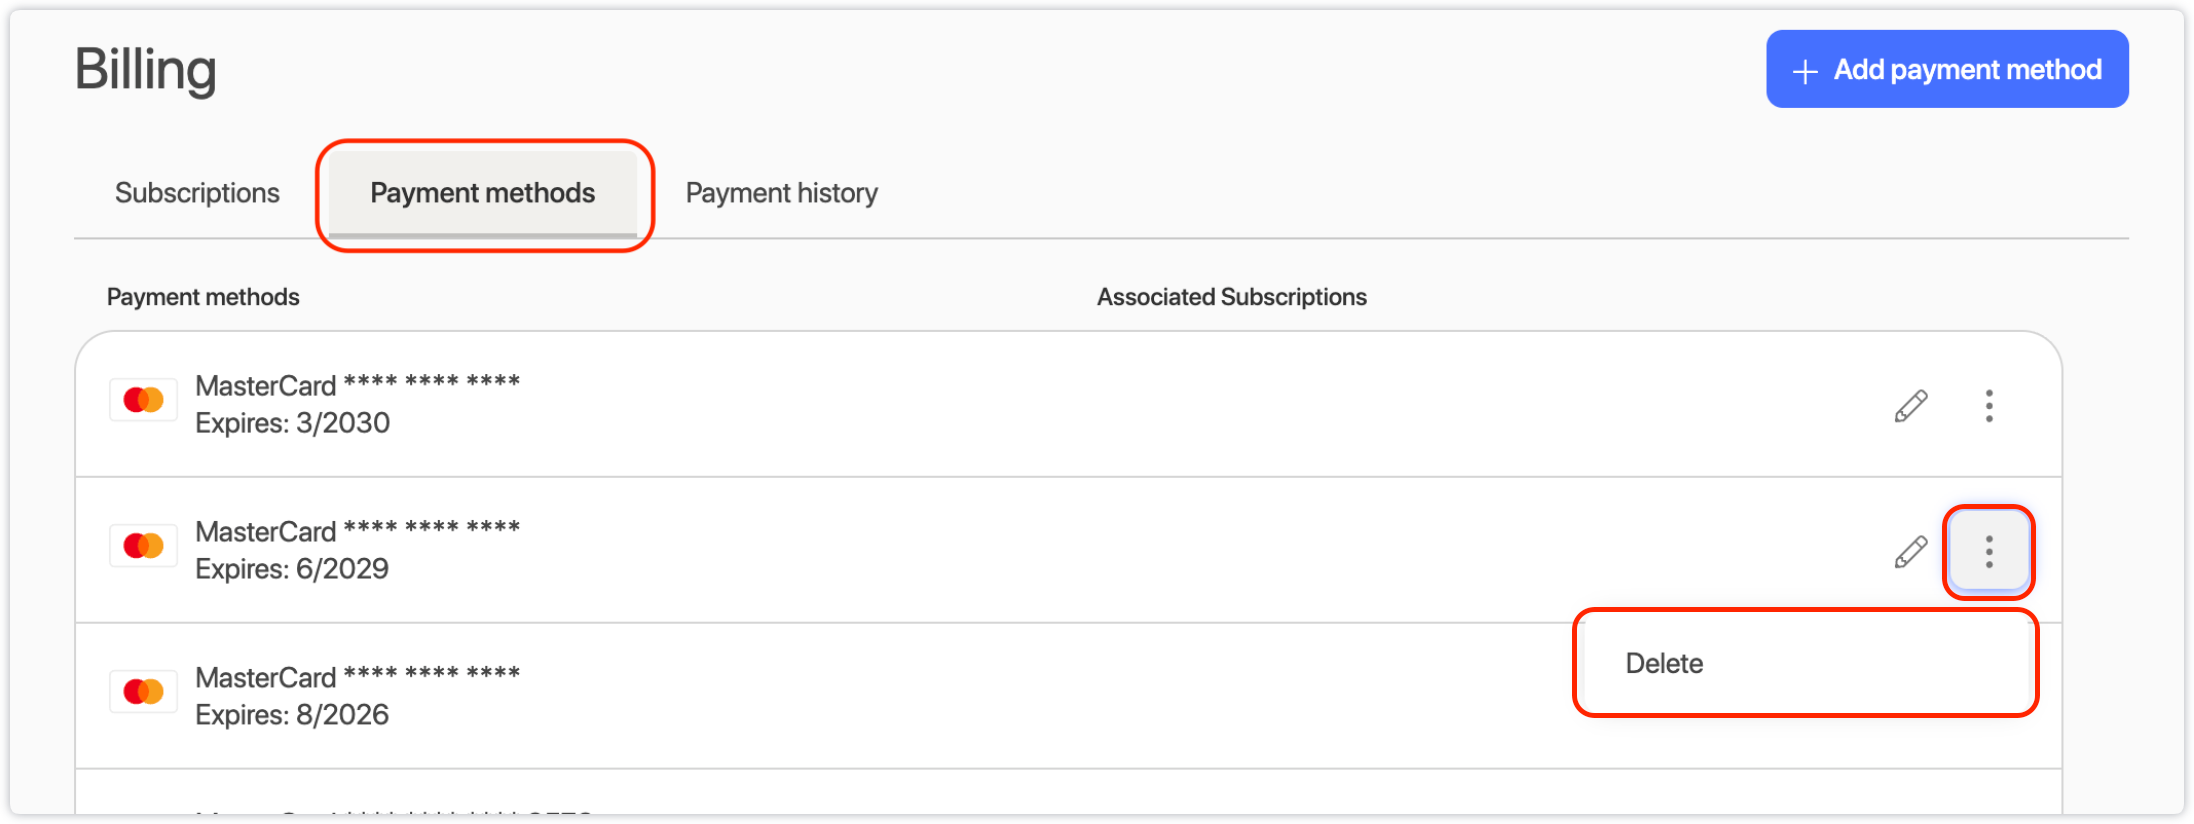This screenshot has width=2194, height=824.
Task: Click the MasterCard logo of card expiring 3/2030
Action: 143,400
